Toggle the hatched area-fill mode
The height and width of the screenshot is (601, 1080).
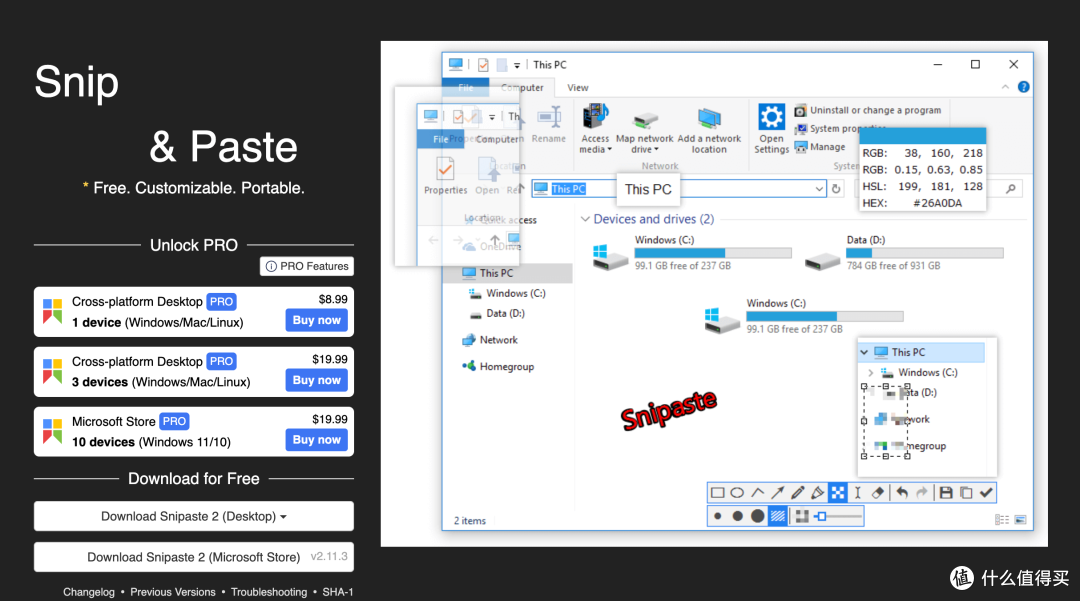tap(778, 516)
